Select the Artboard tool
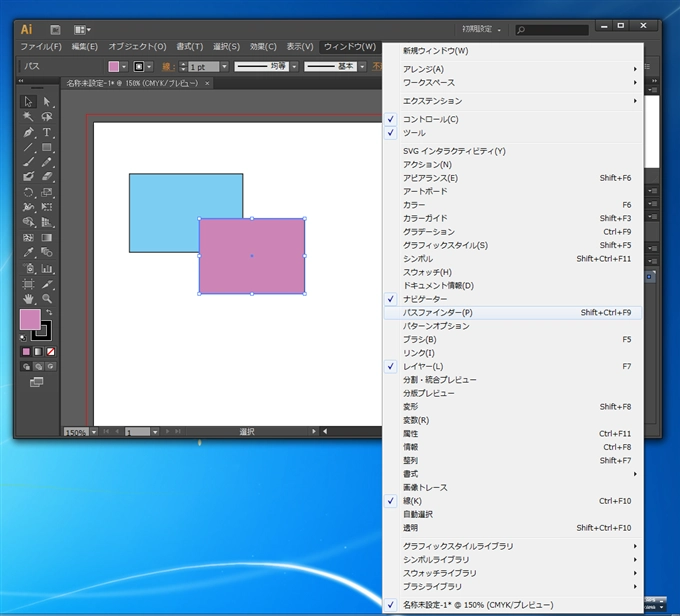This screenshot has width=680, height=616. click(28, 284)
